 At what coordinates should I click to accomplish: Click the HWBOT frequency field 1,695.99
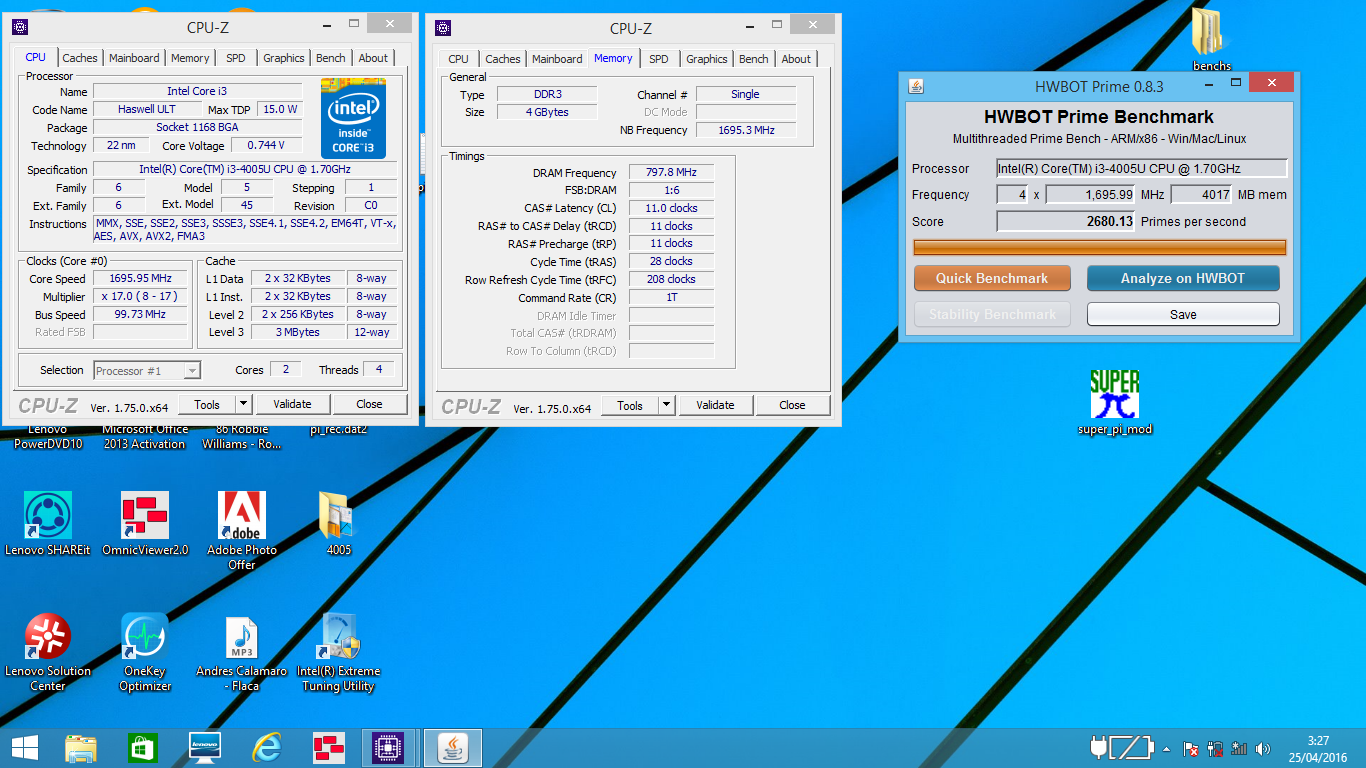pyautogui.click(x=1092, y=195)
